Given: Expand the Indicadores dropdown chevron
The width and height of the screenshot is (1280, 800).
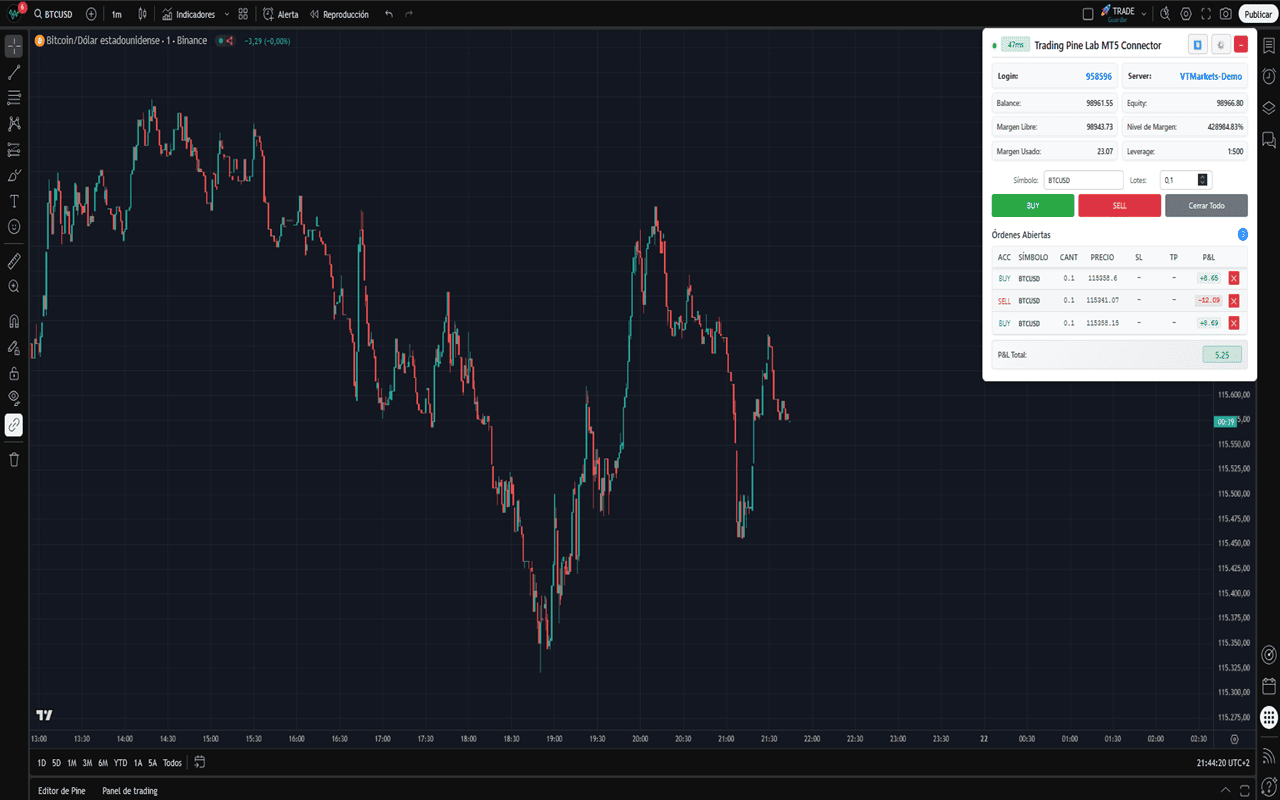Looking at the screenshot, I should pos(227,14).
